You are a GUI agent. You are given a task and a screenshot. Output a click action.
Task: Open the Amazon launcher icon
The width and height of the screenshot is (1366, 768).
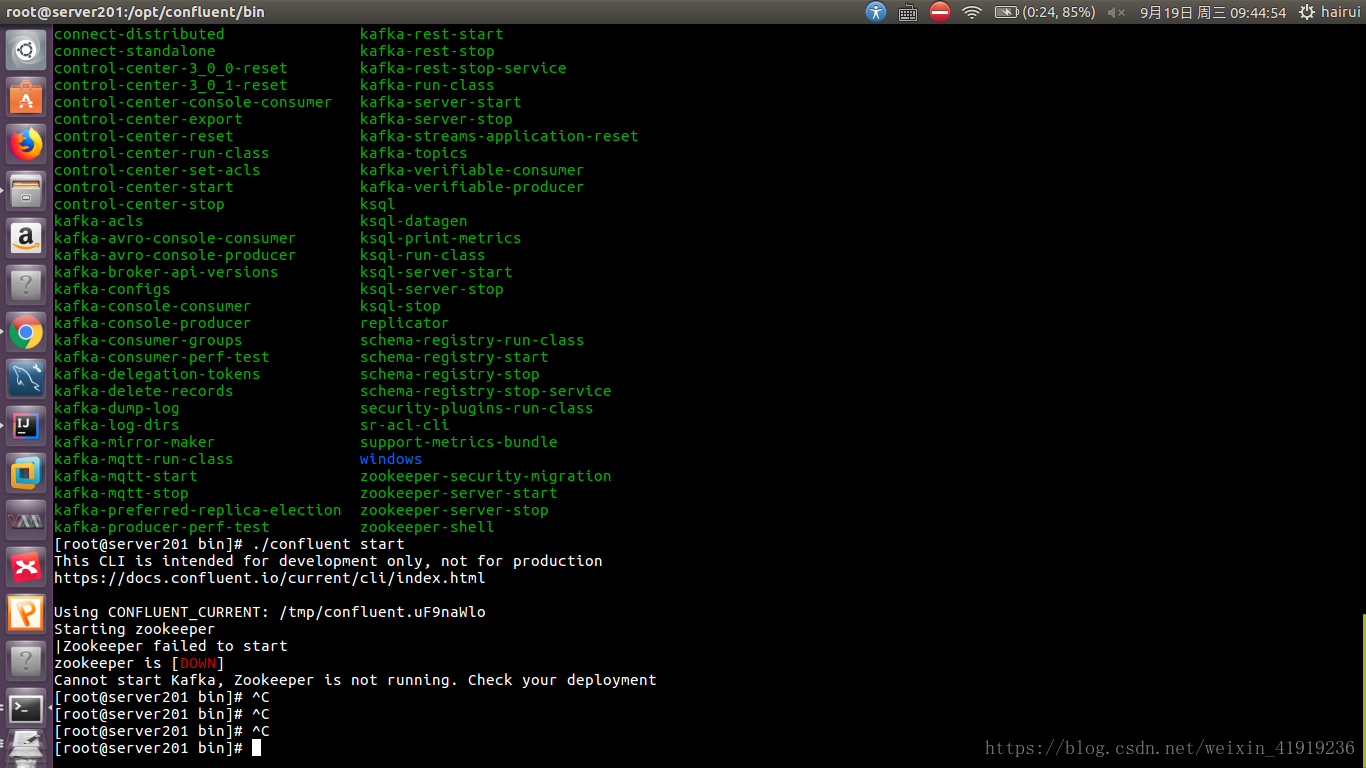click(x=26, y=238)
